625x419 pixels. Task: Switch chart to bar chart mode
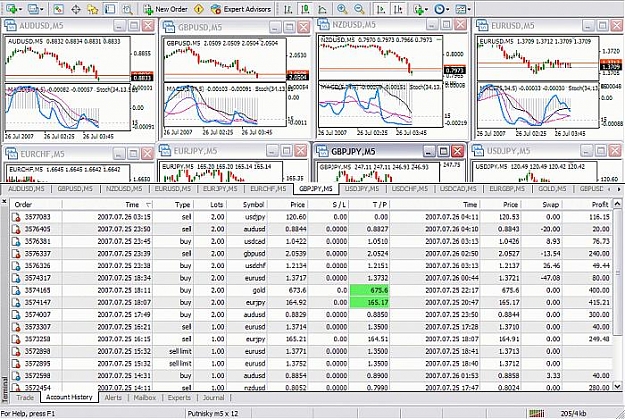tap(288, 9)
